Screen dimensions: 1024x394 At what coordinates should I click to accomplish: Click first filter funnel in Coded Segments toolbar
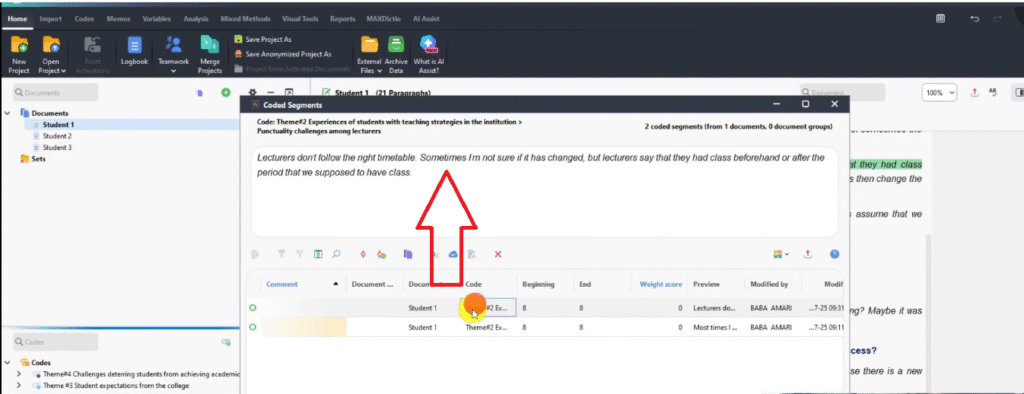282,254
